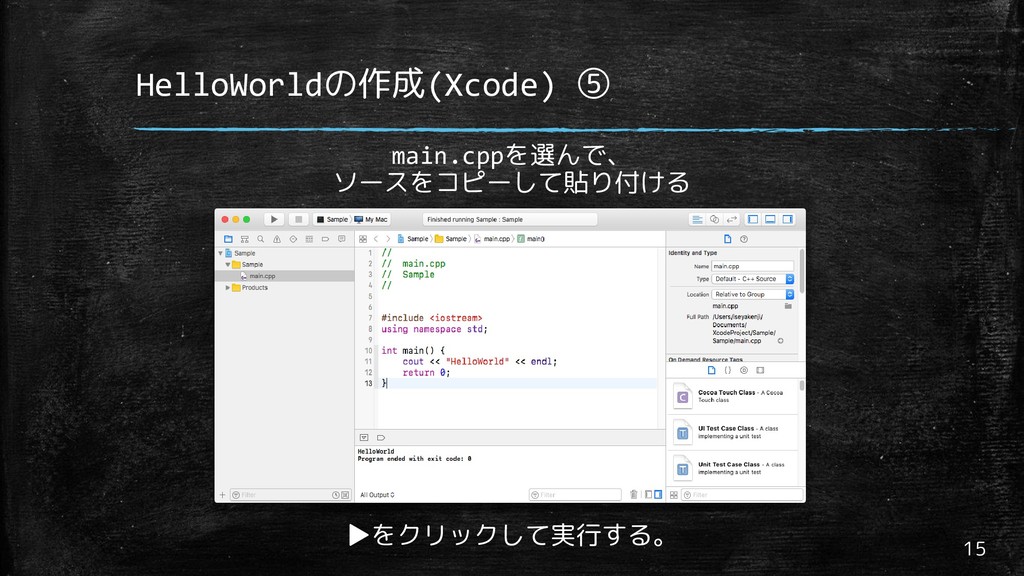The image size is (1024, 576).
Task: Open the Test navigator diamond icon
Action: tap(293, 239)
